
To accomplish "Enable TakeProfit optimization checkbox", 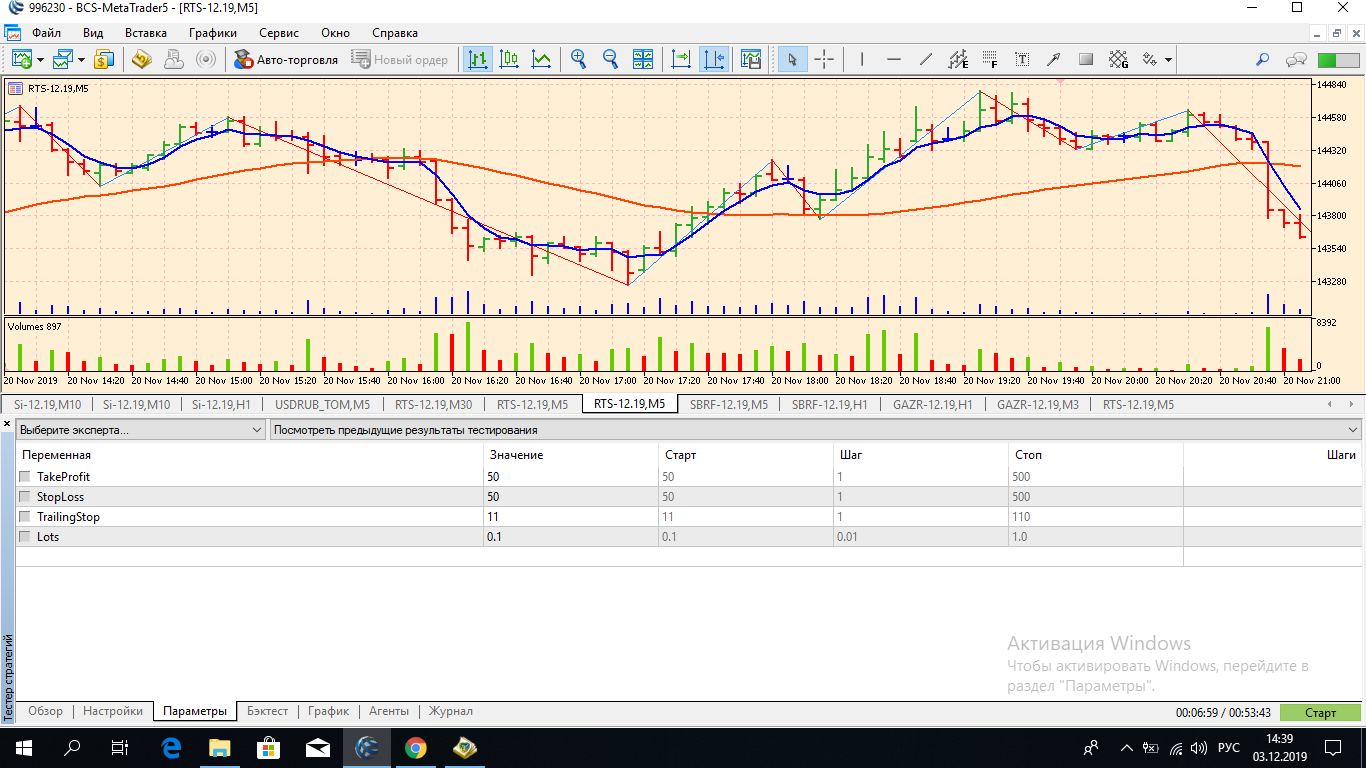I will tap(25, 477).
